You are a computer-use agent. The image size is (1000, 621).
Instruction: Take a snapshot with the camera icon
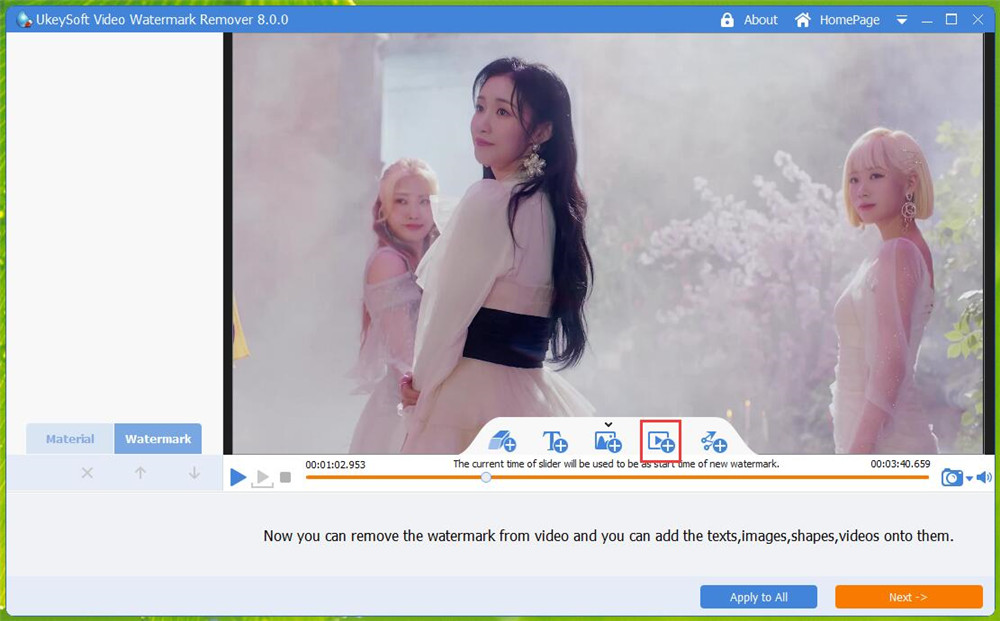pyautogui.click(x=952, y=477)
